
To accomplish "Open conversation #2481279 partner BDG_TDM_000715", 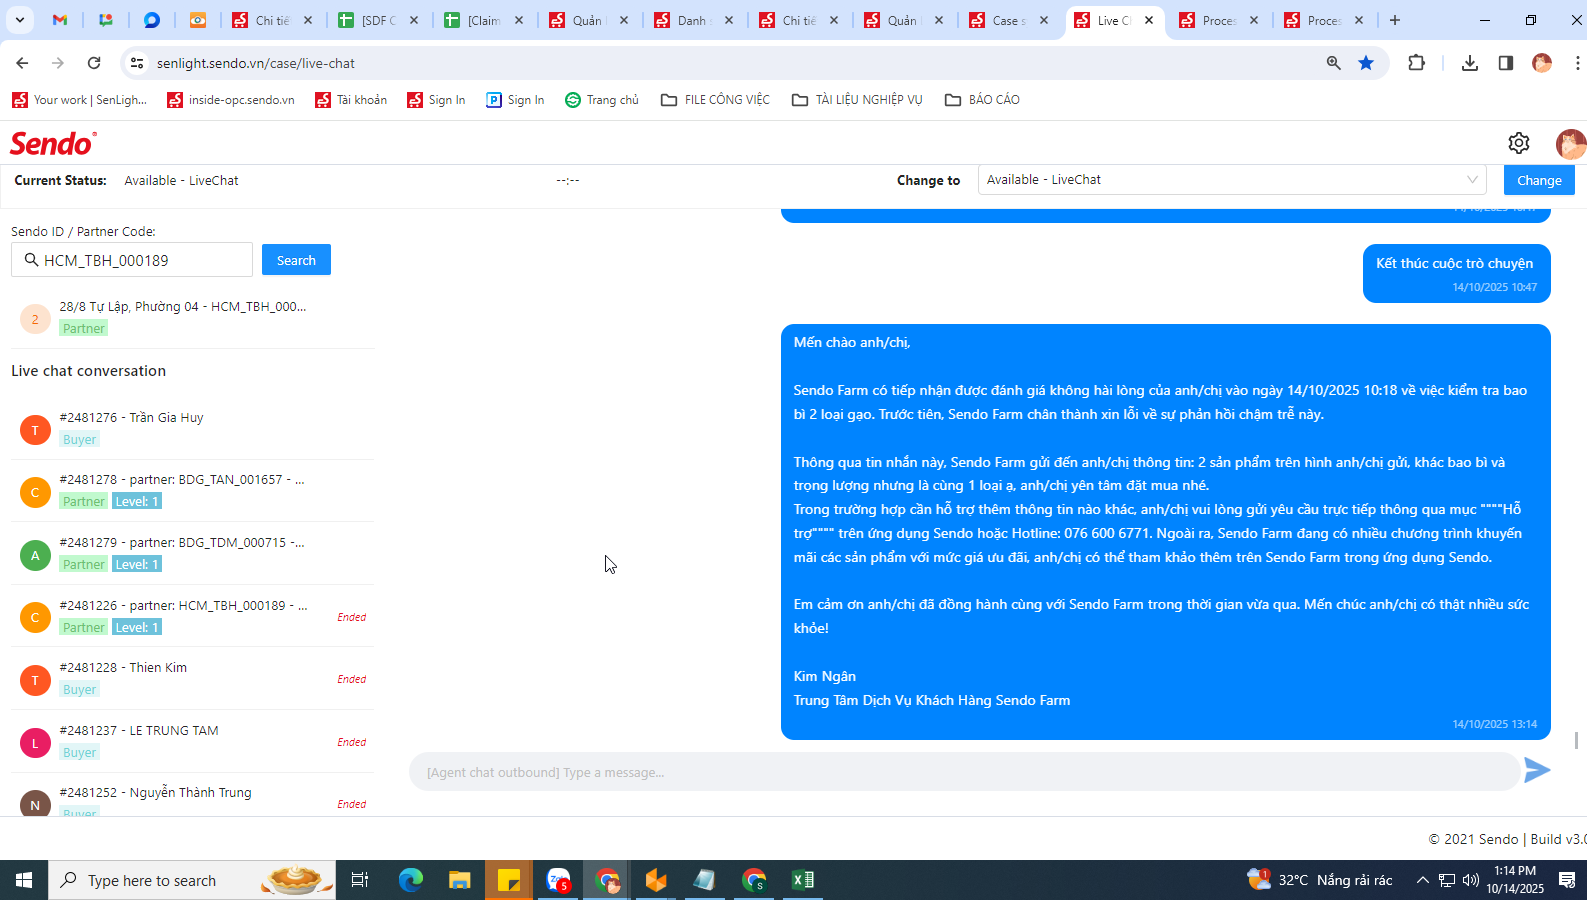I will click(x=192, y=554).
